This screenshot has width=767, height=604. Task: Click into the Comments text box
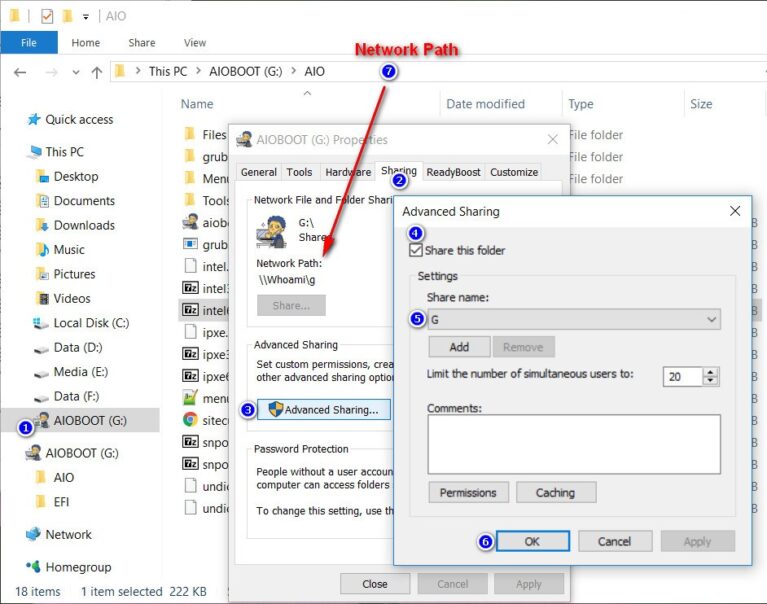tap(574, 444)
